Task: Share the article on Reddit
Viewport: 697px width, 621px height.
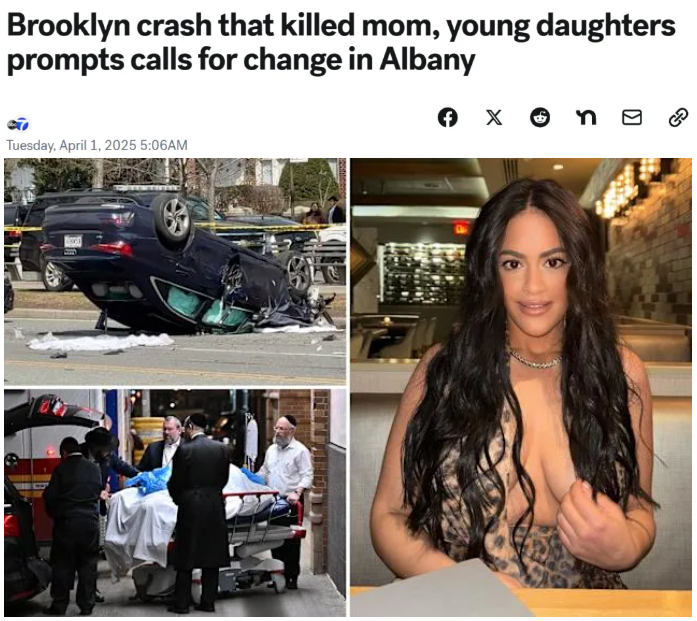Action: point(540,118)
